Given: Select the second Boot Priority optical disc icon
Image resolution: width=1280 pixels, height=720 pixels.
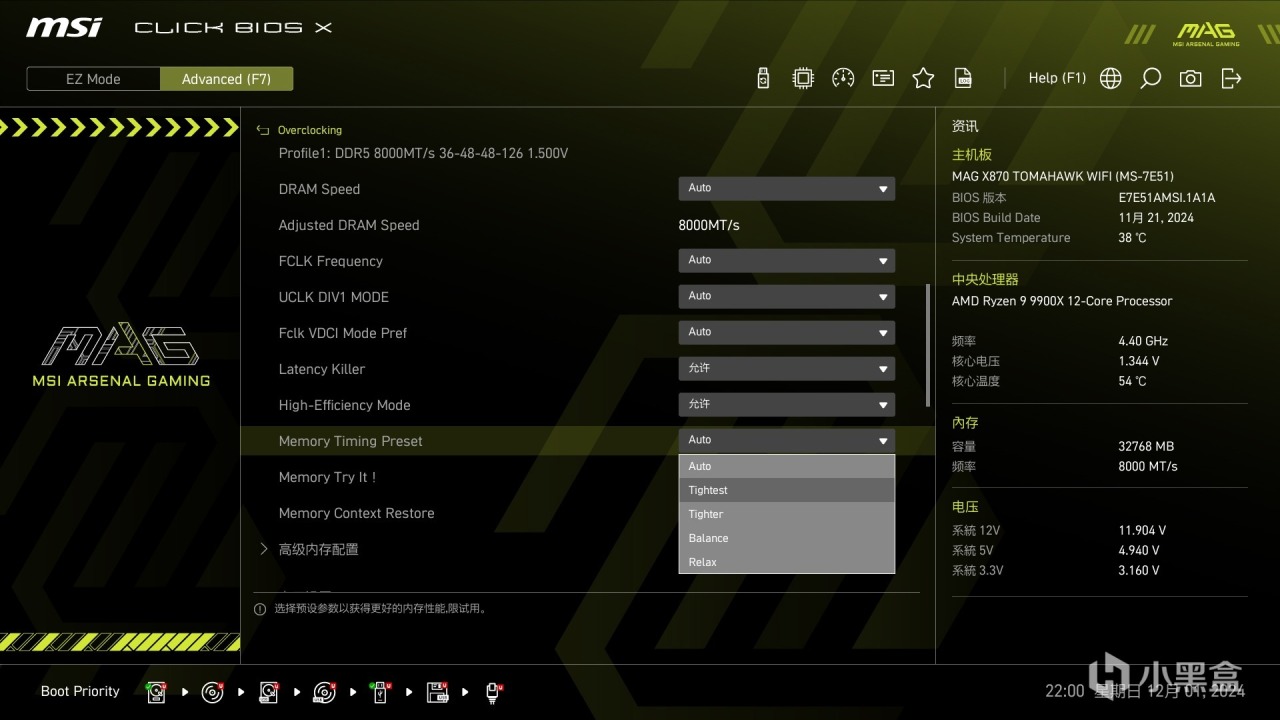Looking at the screenshot, I should coord(212,692).
